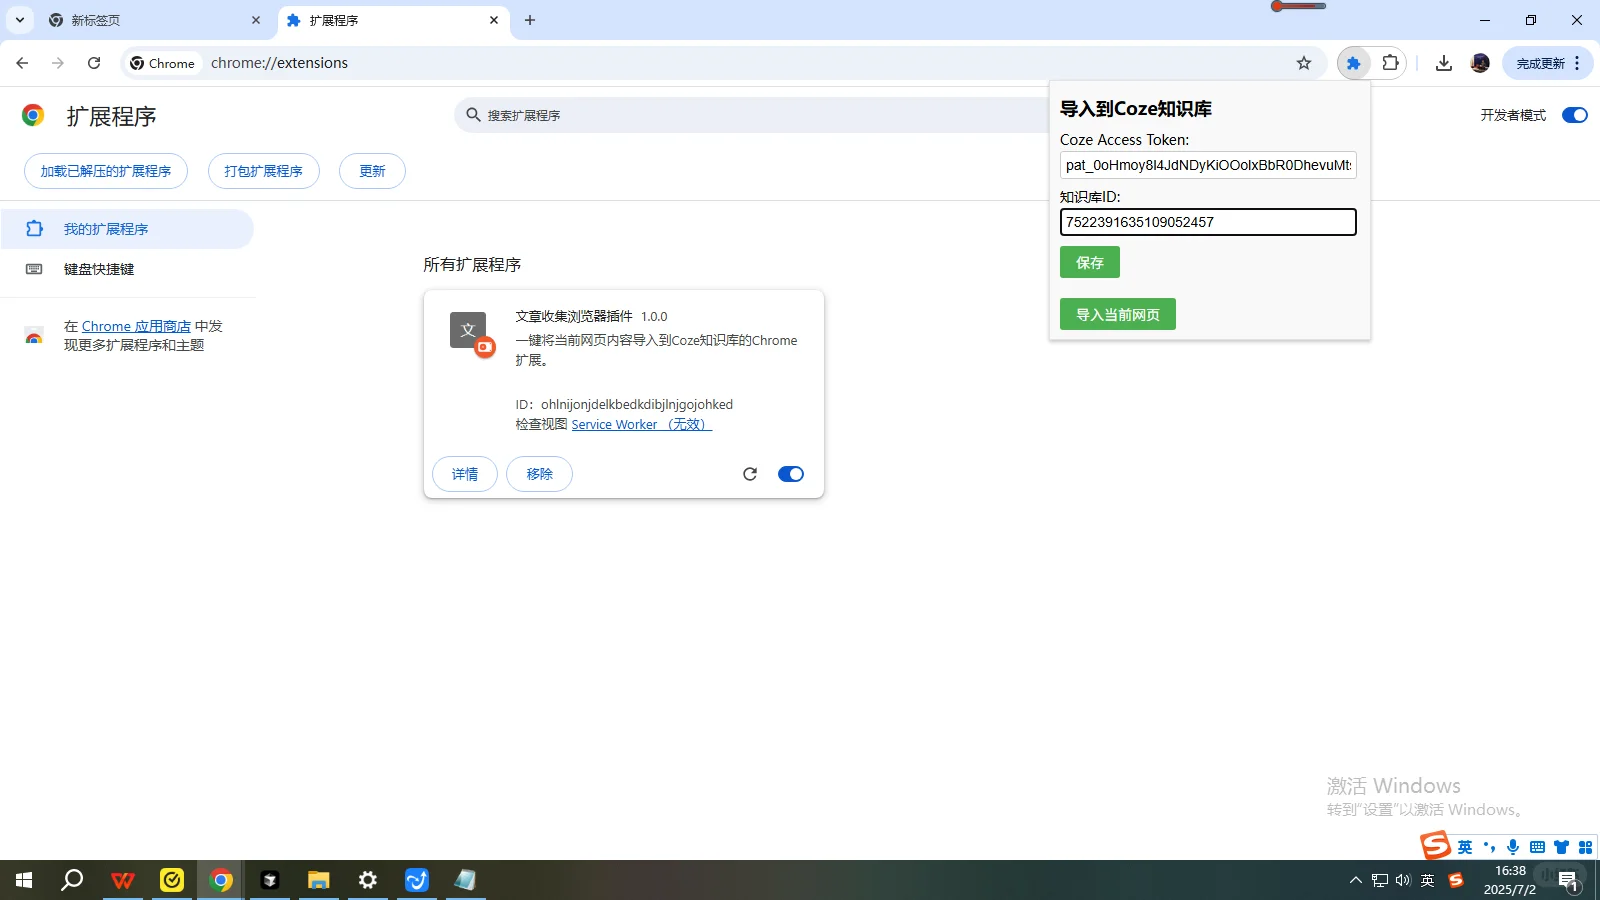Toggle the 开发者模式 developer mode switch
This screenshot has width=1600, height=900.
click(1575, 115)
